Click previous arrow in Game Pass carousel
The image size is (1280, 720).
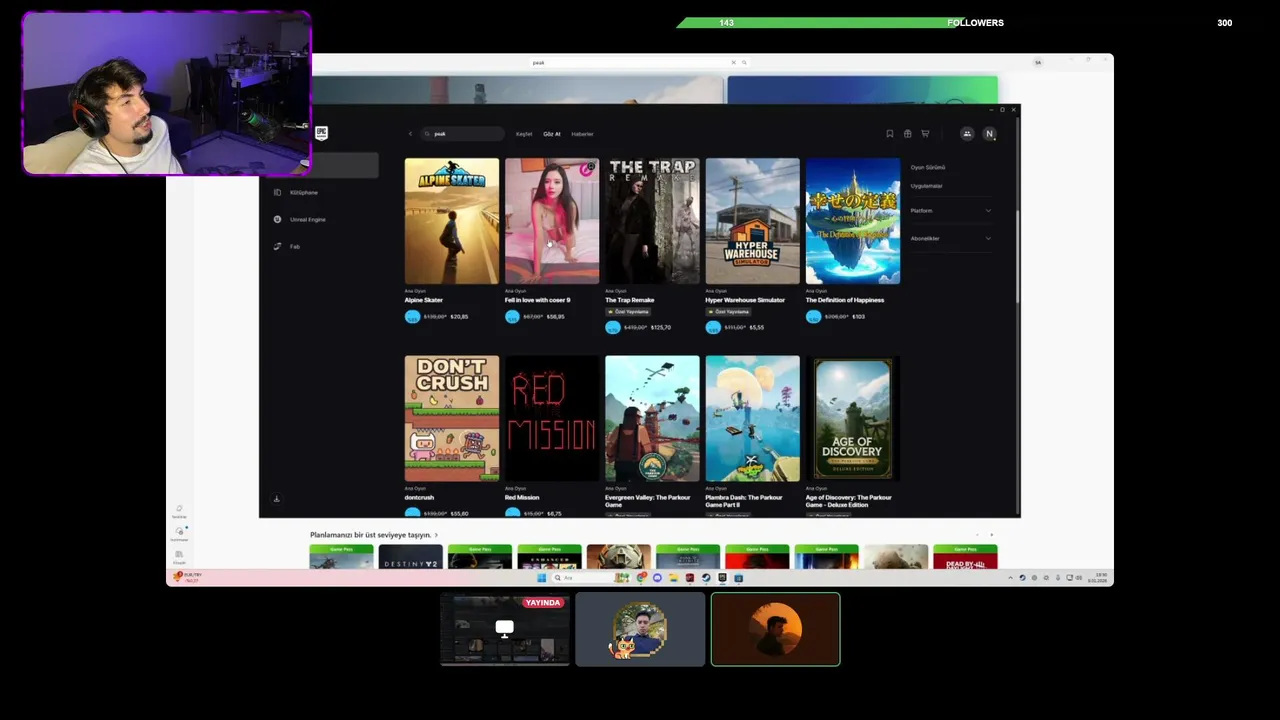tap(977, 535)
